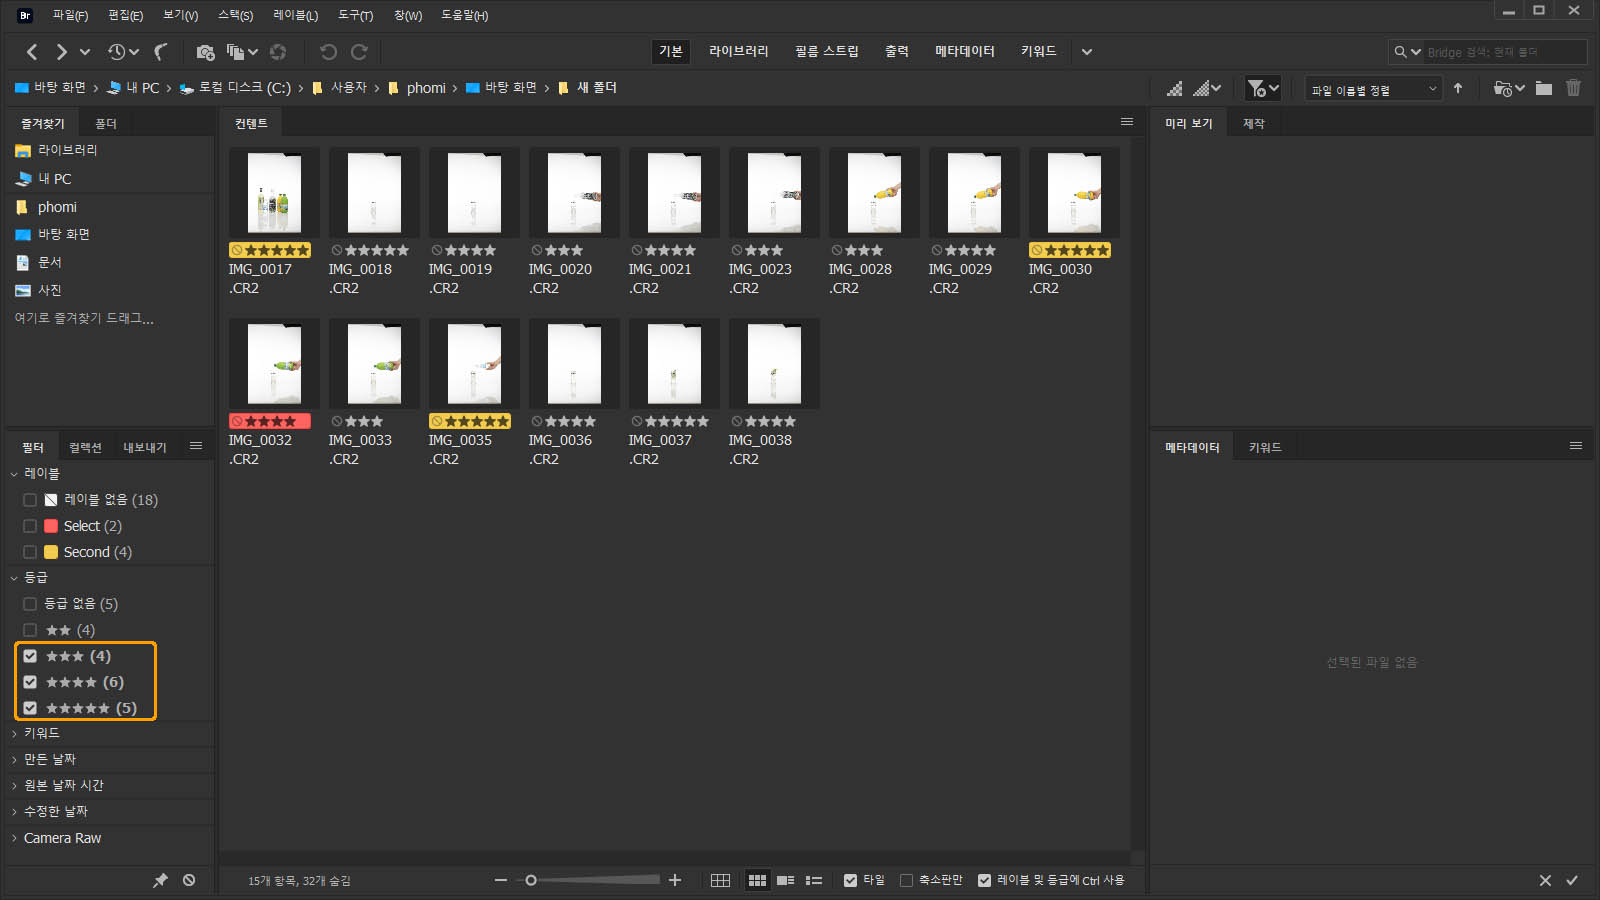Click the thumbnail size slider handle
The width and height of the screenshot is (1600, 900).
(x=531, y=880)
